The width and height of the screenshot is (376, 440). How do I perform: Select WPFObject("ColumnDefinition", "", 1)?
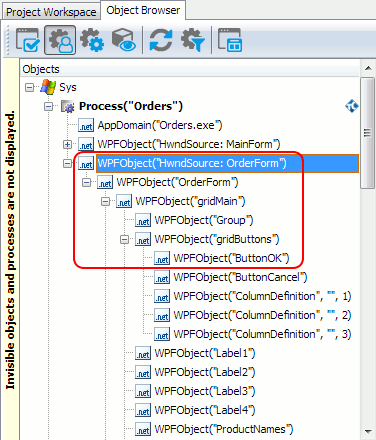pyautogui.click(x=262, y=296)
